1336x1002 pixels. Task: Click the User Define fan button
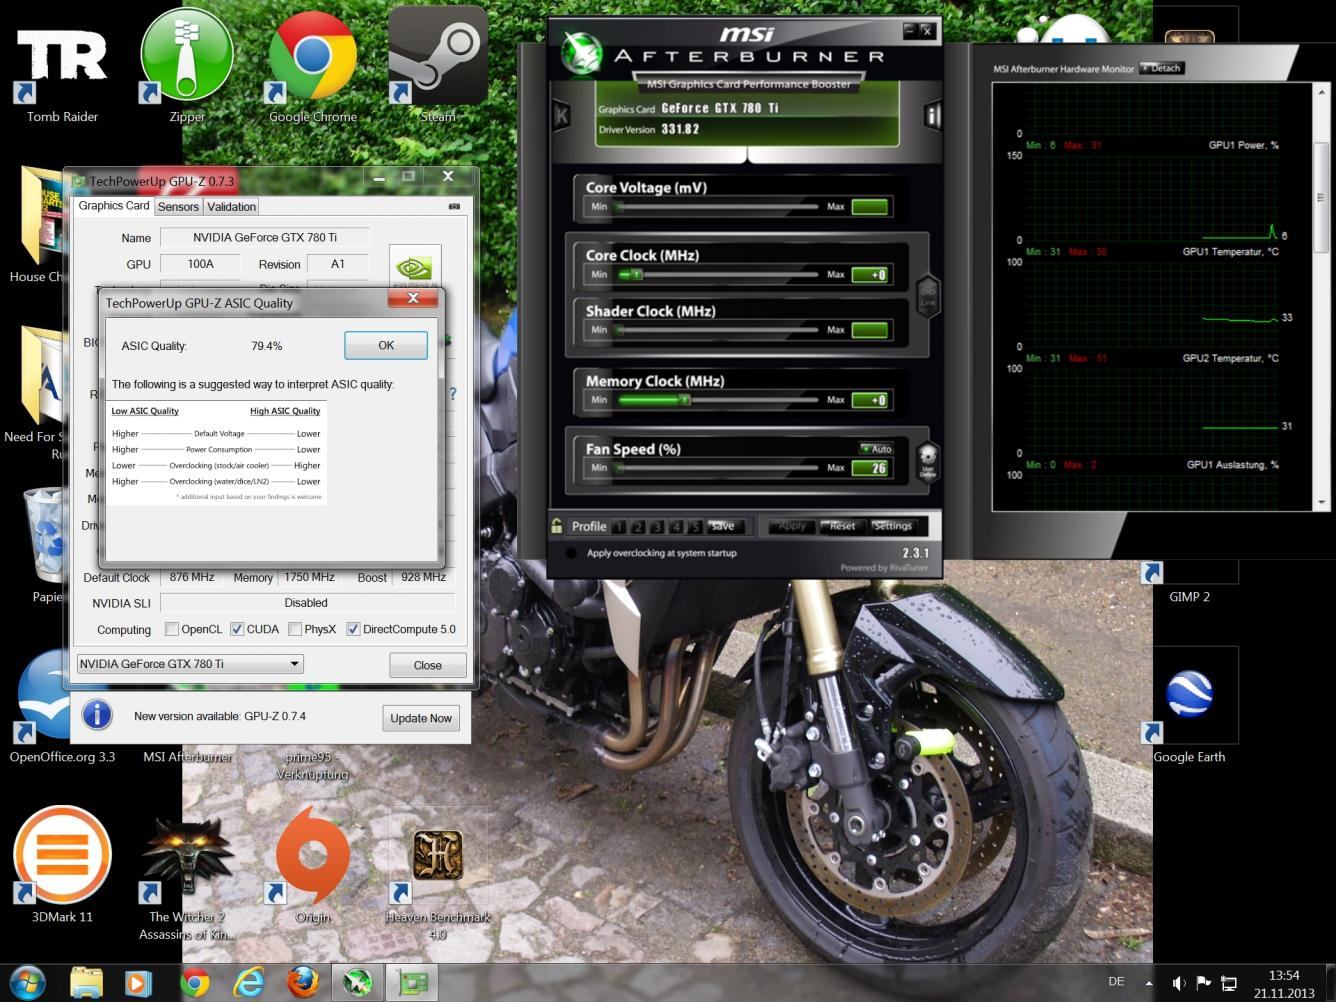coord(928,464)
